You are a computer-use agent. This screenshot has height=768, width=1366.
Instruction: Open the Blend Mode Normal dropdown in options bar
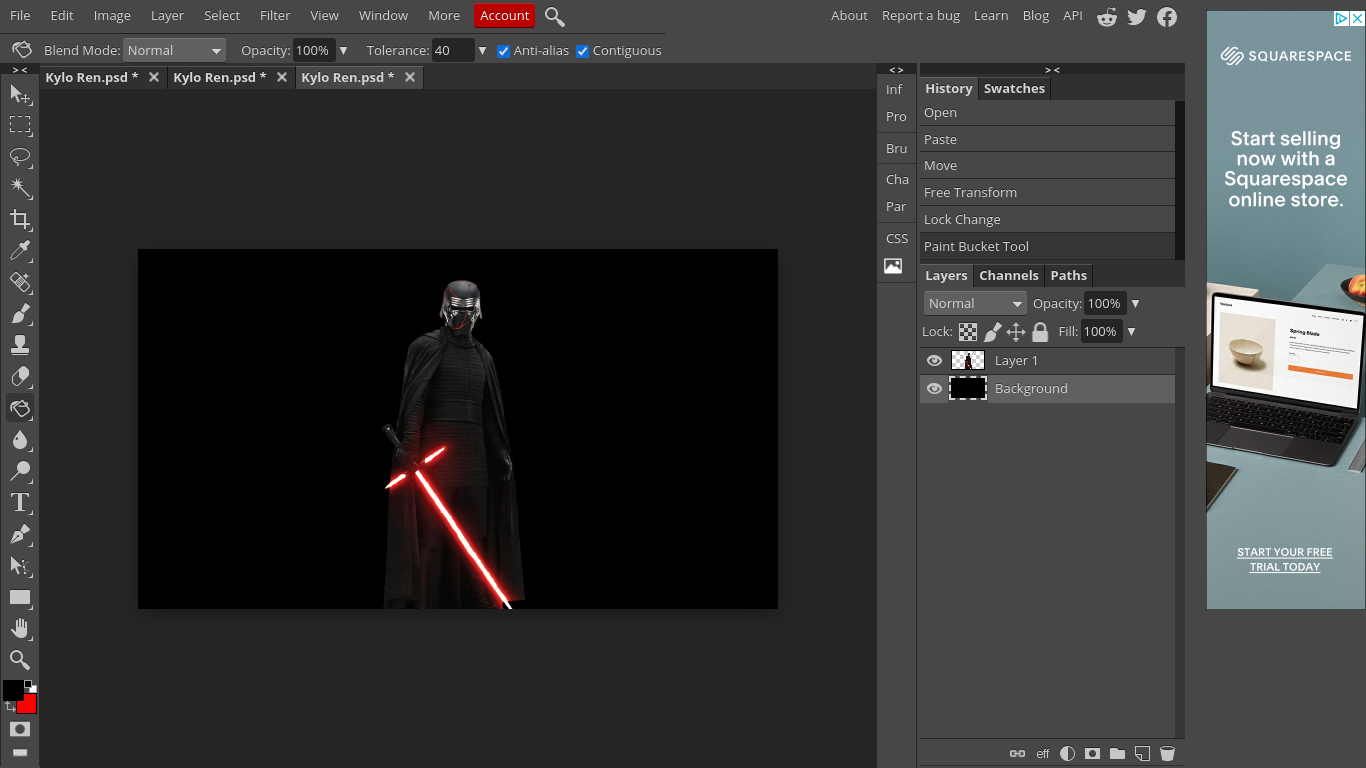174,51
